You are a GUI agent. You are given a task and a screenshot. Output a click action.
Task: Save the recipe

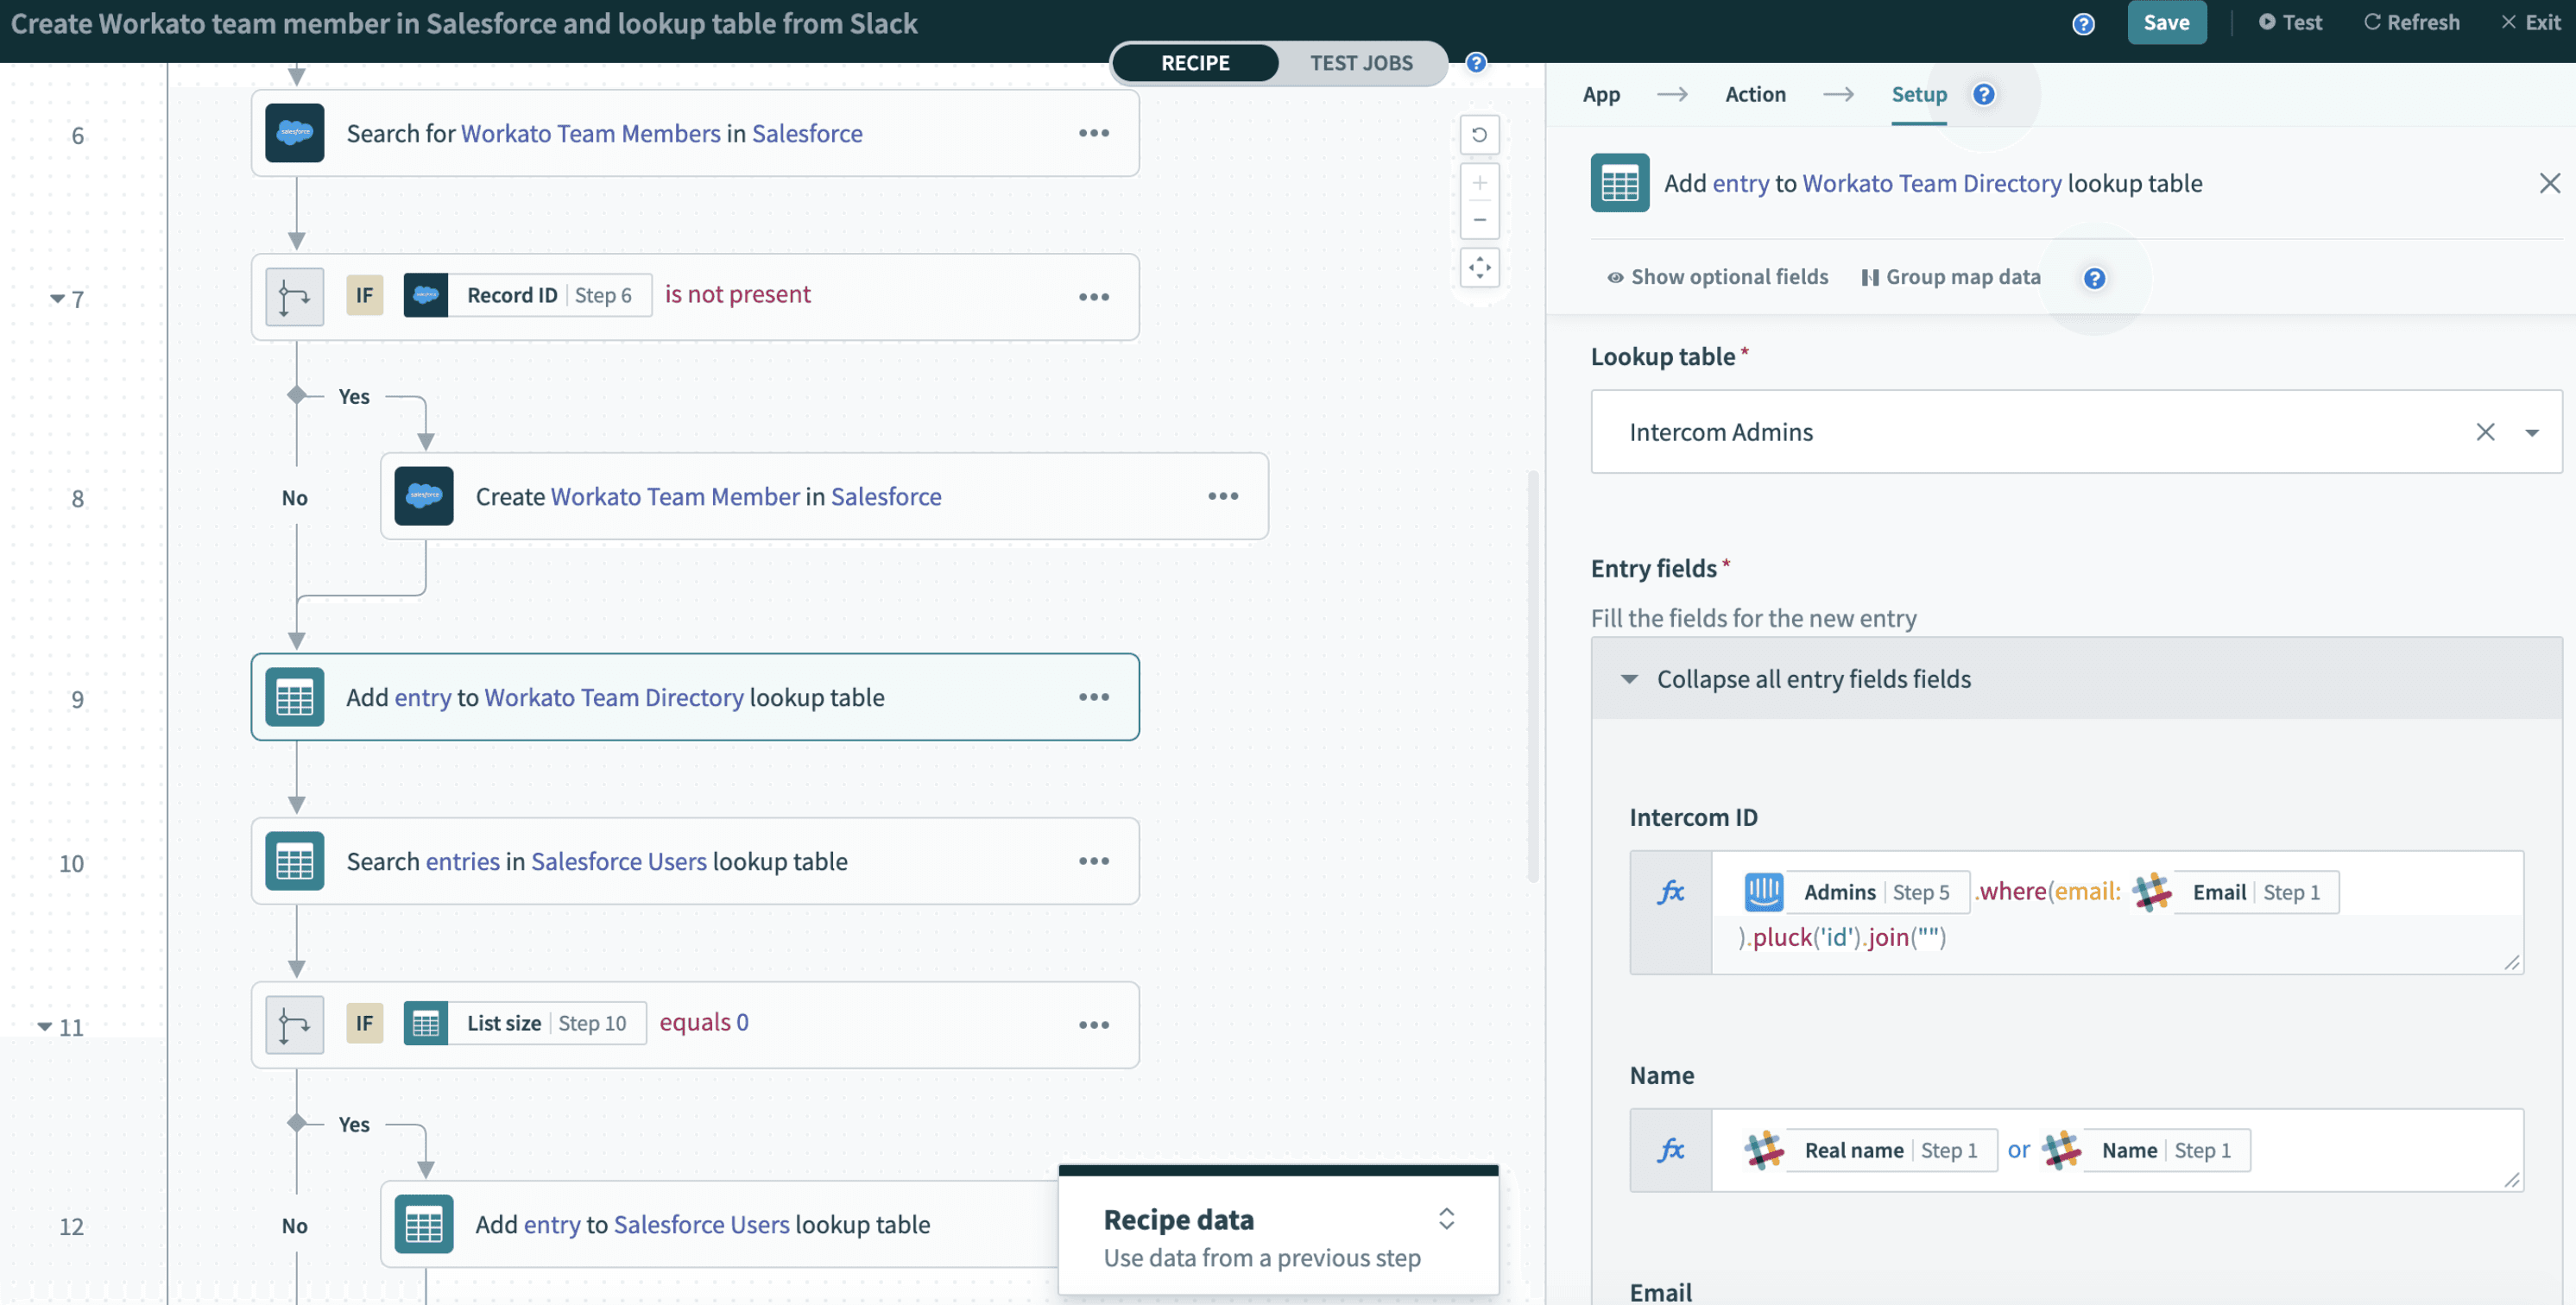coord(2166,23)
